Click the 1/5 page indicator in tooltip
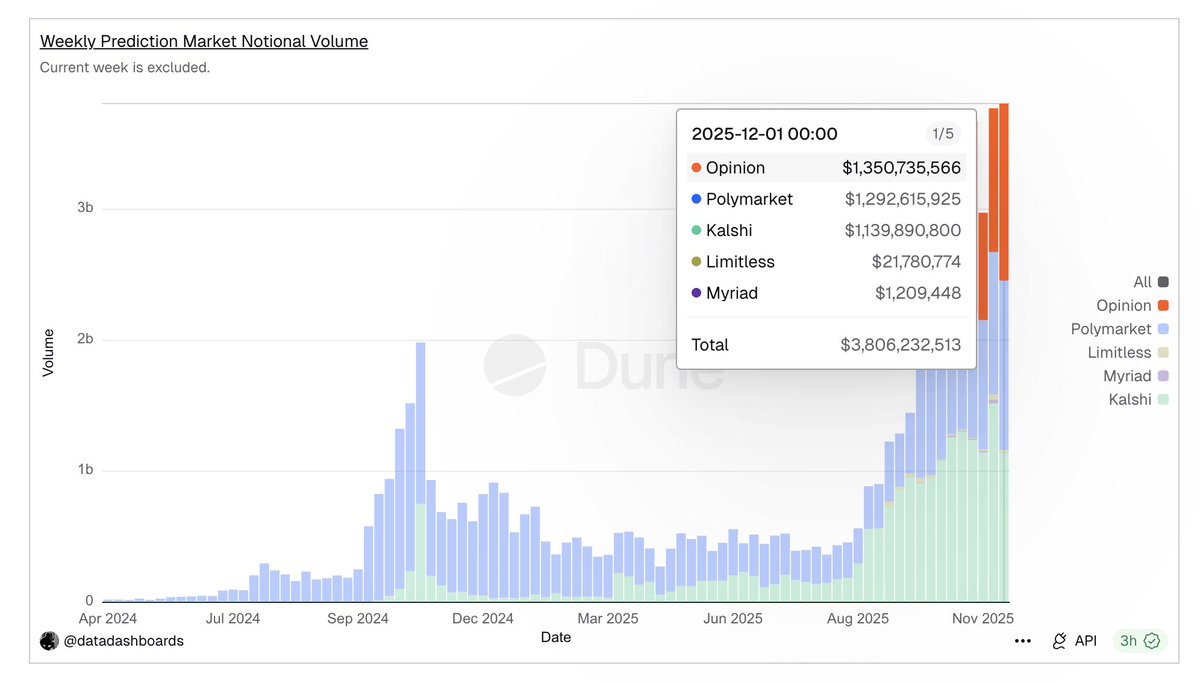The height and width of the screenshot is (683, 1200). coord(943,134)
